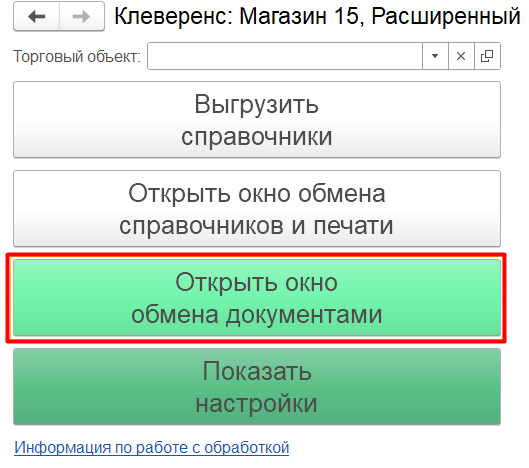Screen dimensions: 529x468
Task: Launch the highlighted green document exchange button
Action: coord(257,298)
